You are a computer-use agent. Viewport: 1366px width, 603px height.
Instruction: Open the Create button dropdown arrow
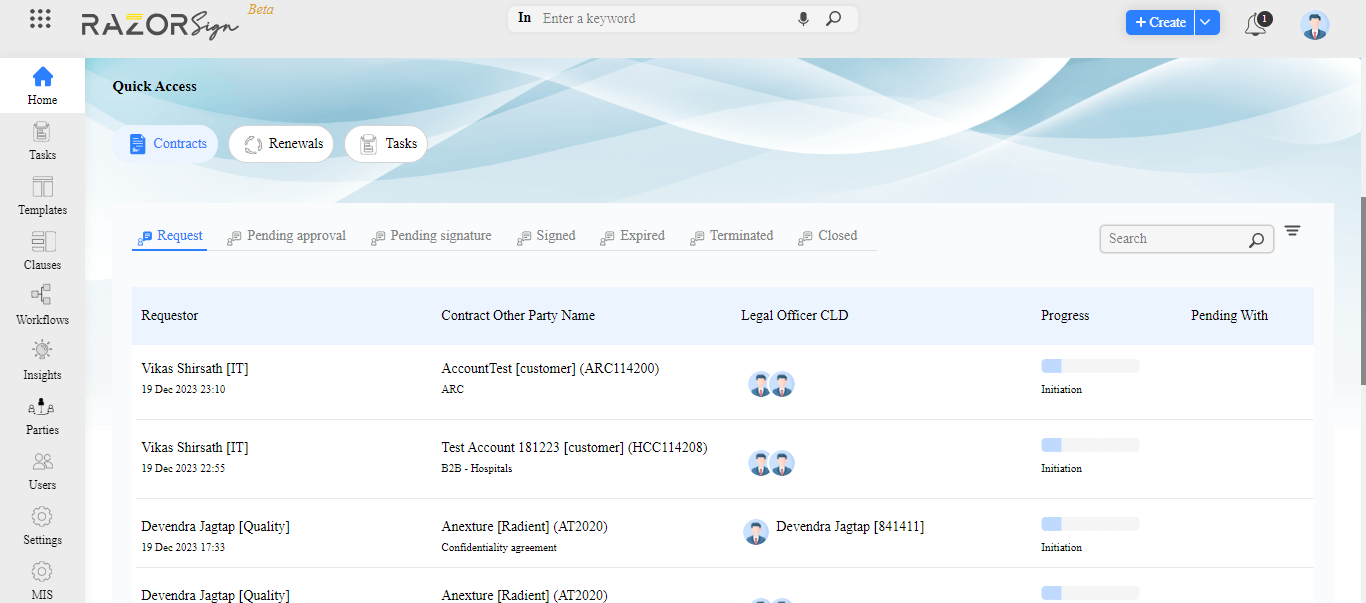[x=1203, y=21]
